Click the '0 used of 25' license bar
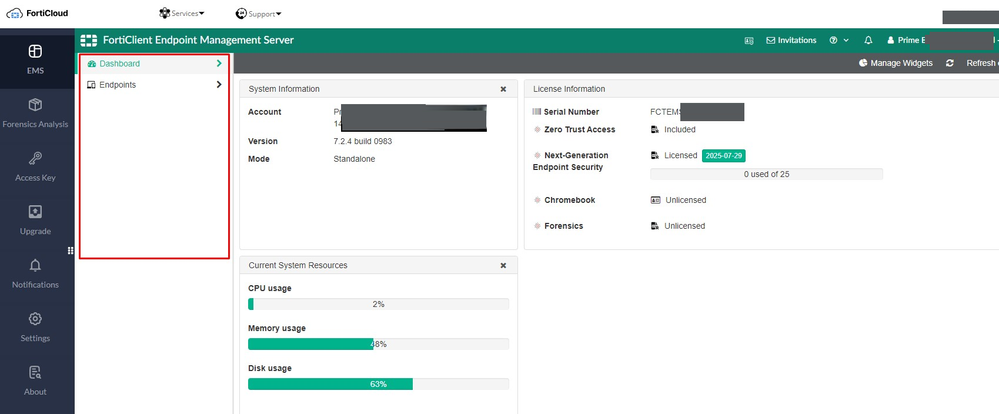The height and width of the screenshot is (414, 999). tap(766, 174)
